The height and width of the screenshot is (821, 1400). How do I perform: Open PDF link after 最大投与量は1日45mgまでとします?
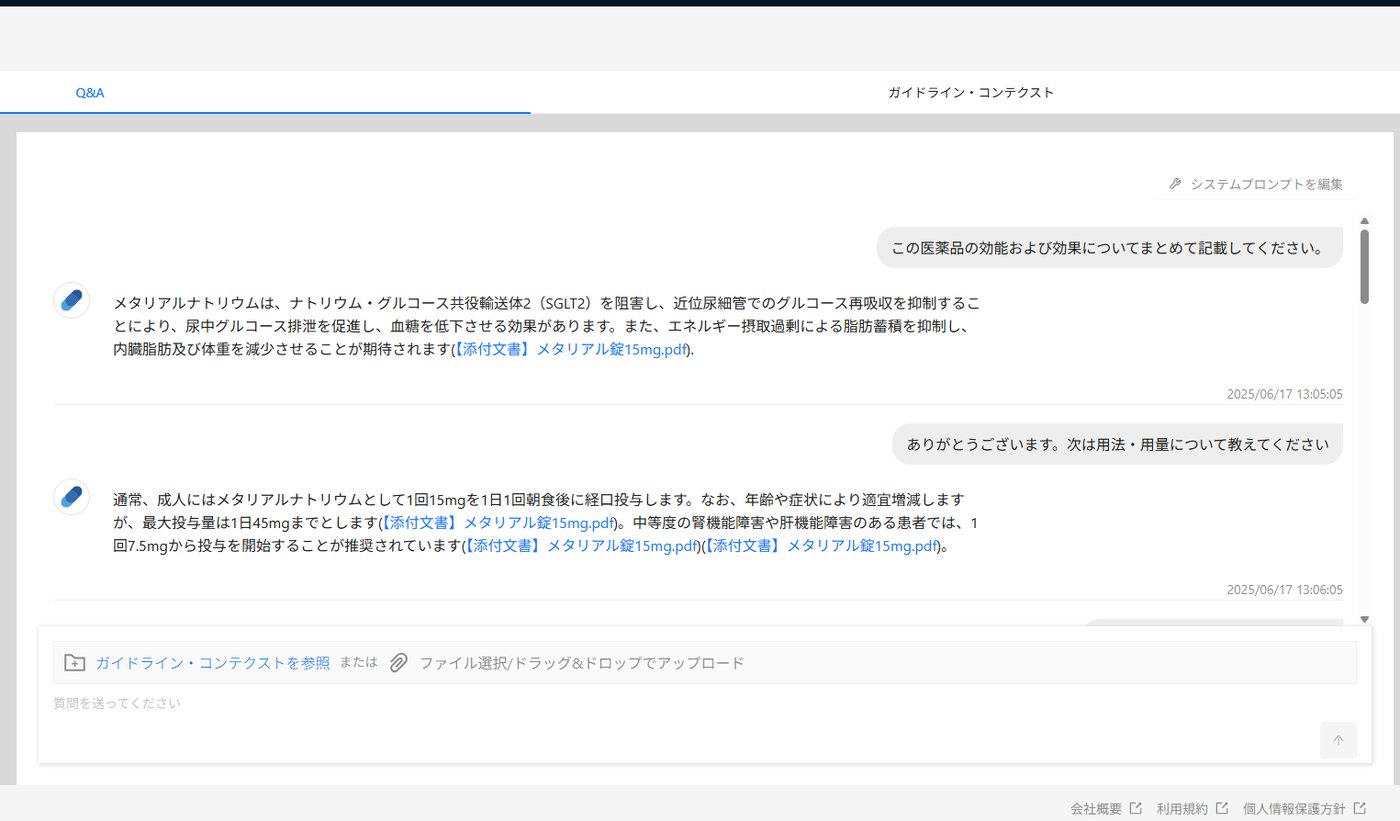(498, 522)
